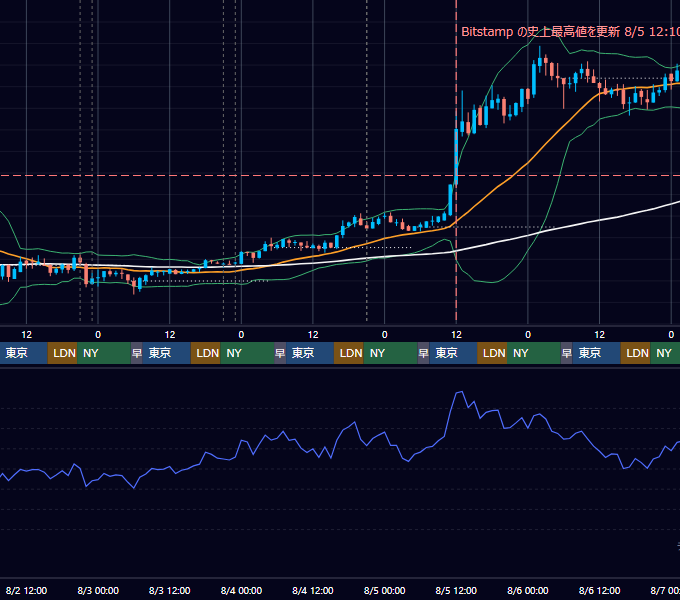The height and width of the screenshot is (600, 680).
Task: Select the 8/6 12:00 time axis label
Action: pyautogui.click(x=599, y=590)
